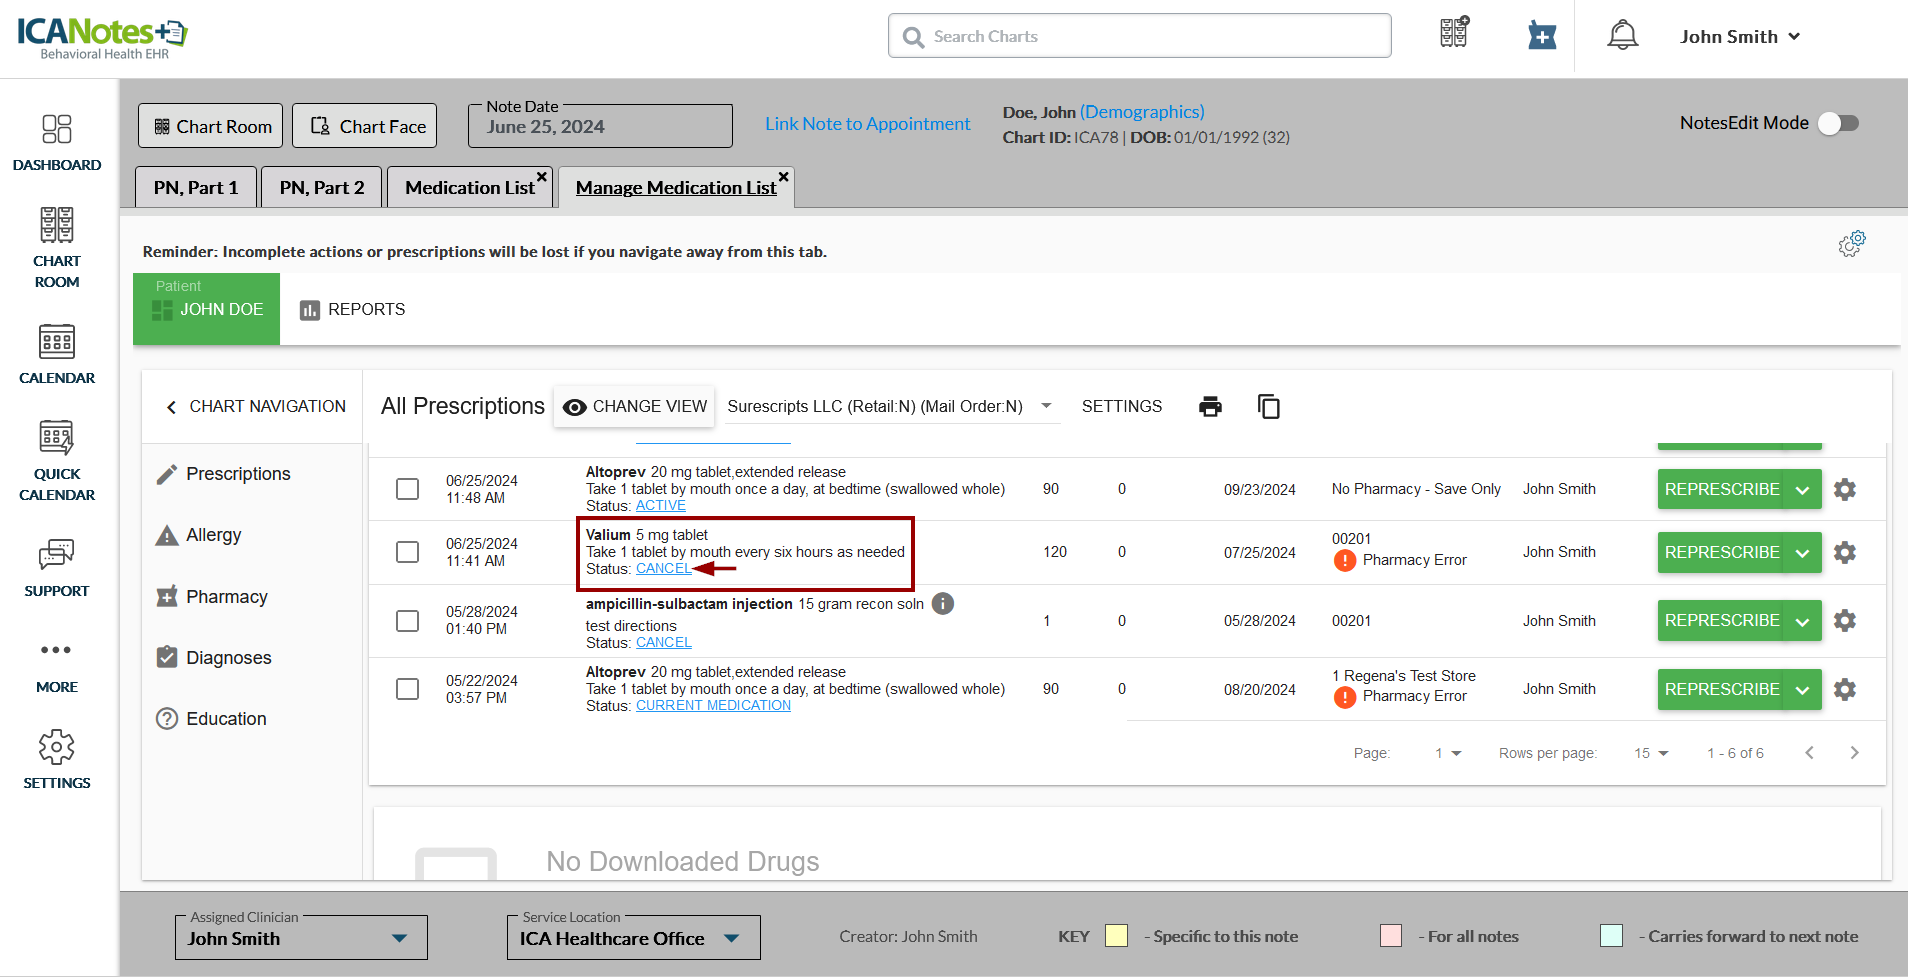This screenshot has height=977, width=1908.
Task: Open Rows per page dropdown
Action: tap(1651, 753)
